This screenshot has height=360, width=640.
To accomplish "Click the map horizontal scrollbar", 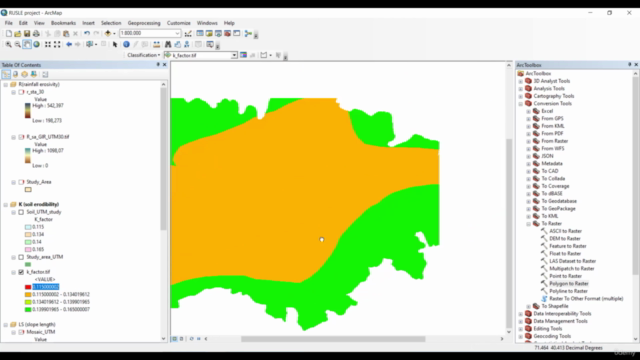I will [x=333, y=339].
